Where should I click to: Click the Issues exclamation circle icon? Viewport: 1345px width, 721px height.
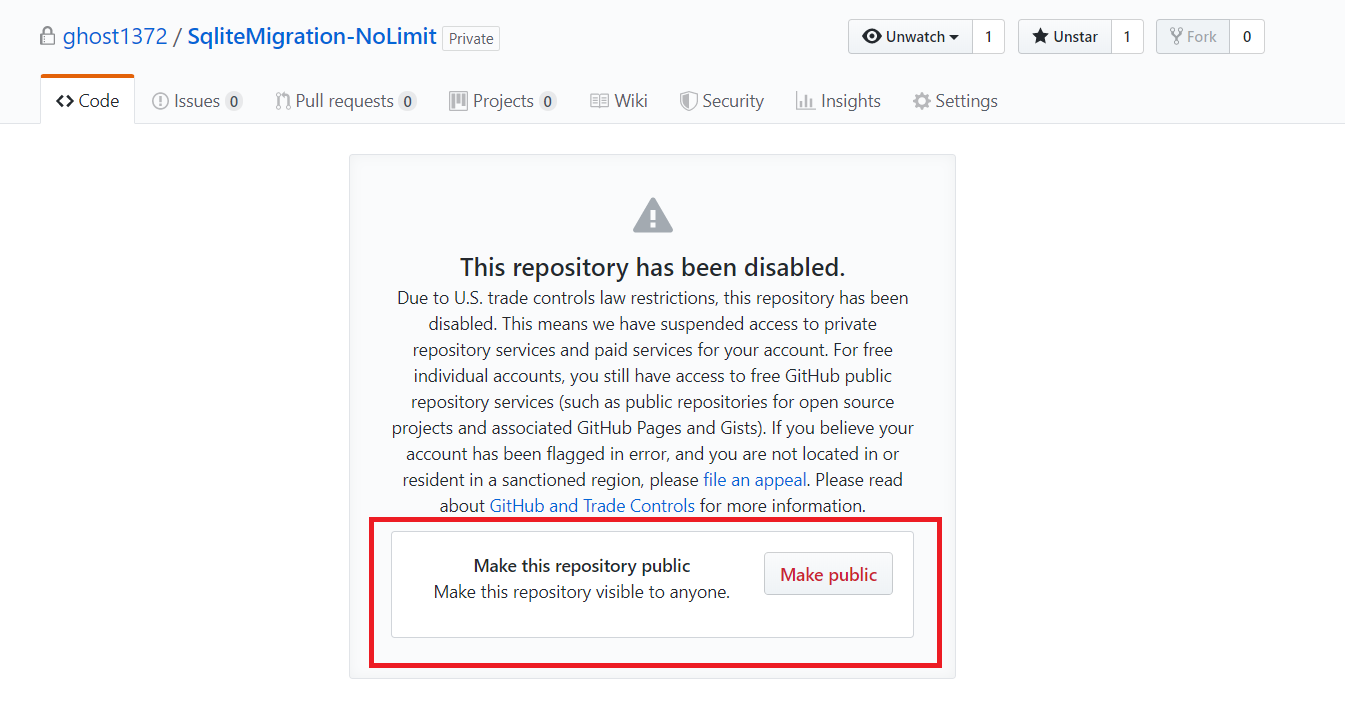(x=160, y=101)
